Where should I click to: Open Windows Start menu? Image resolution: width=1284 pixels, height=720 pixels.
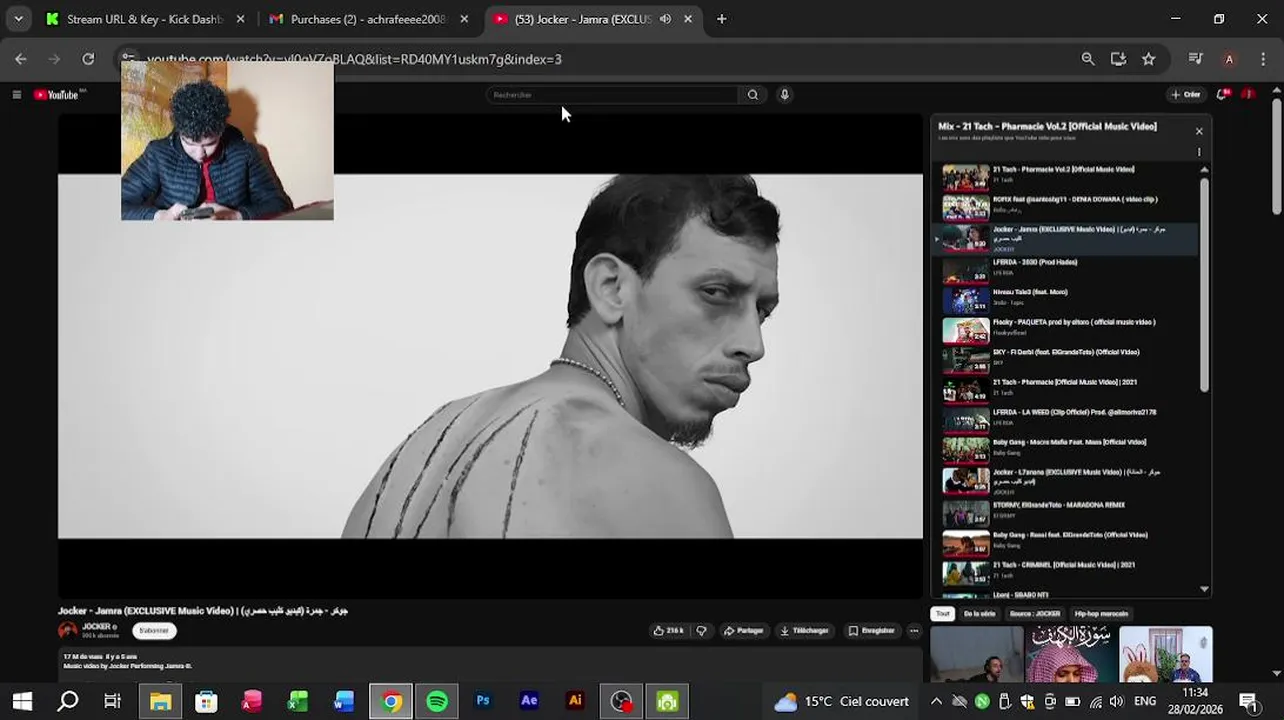22,701
